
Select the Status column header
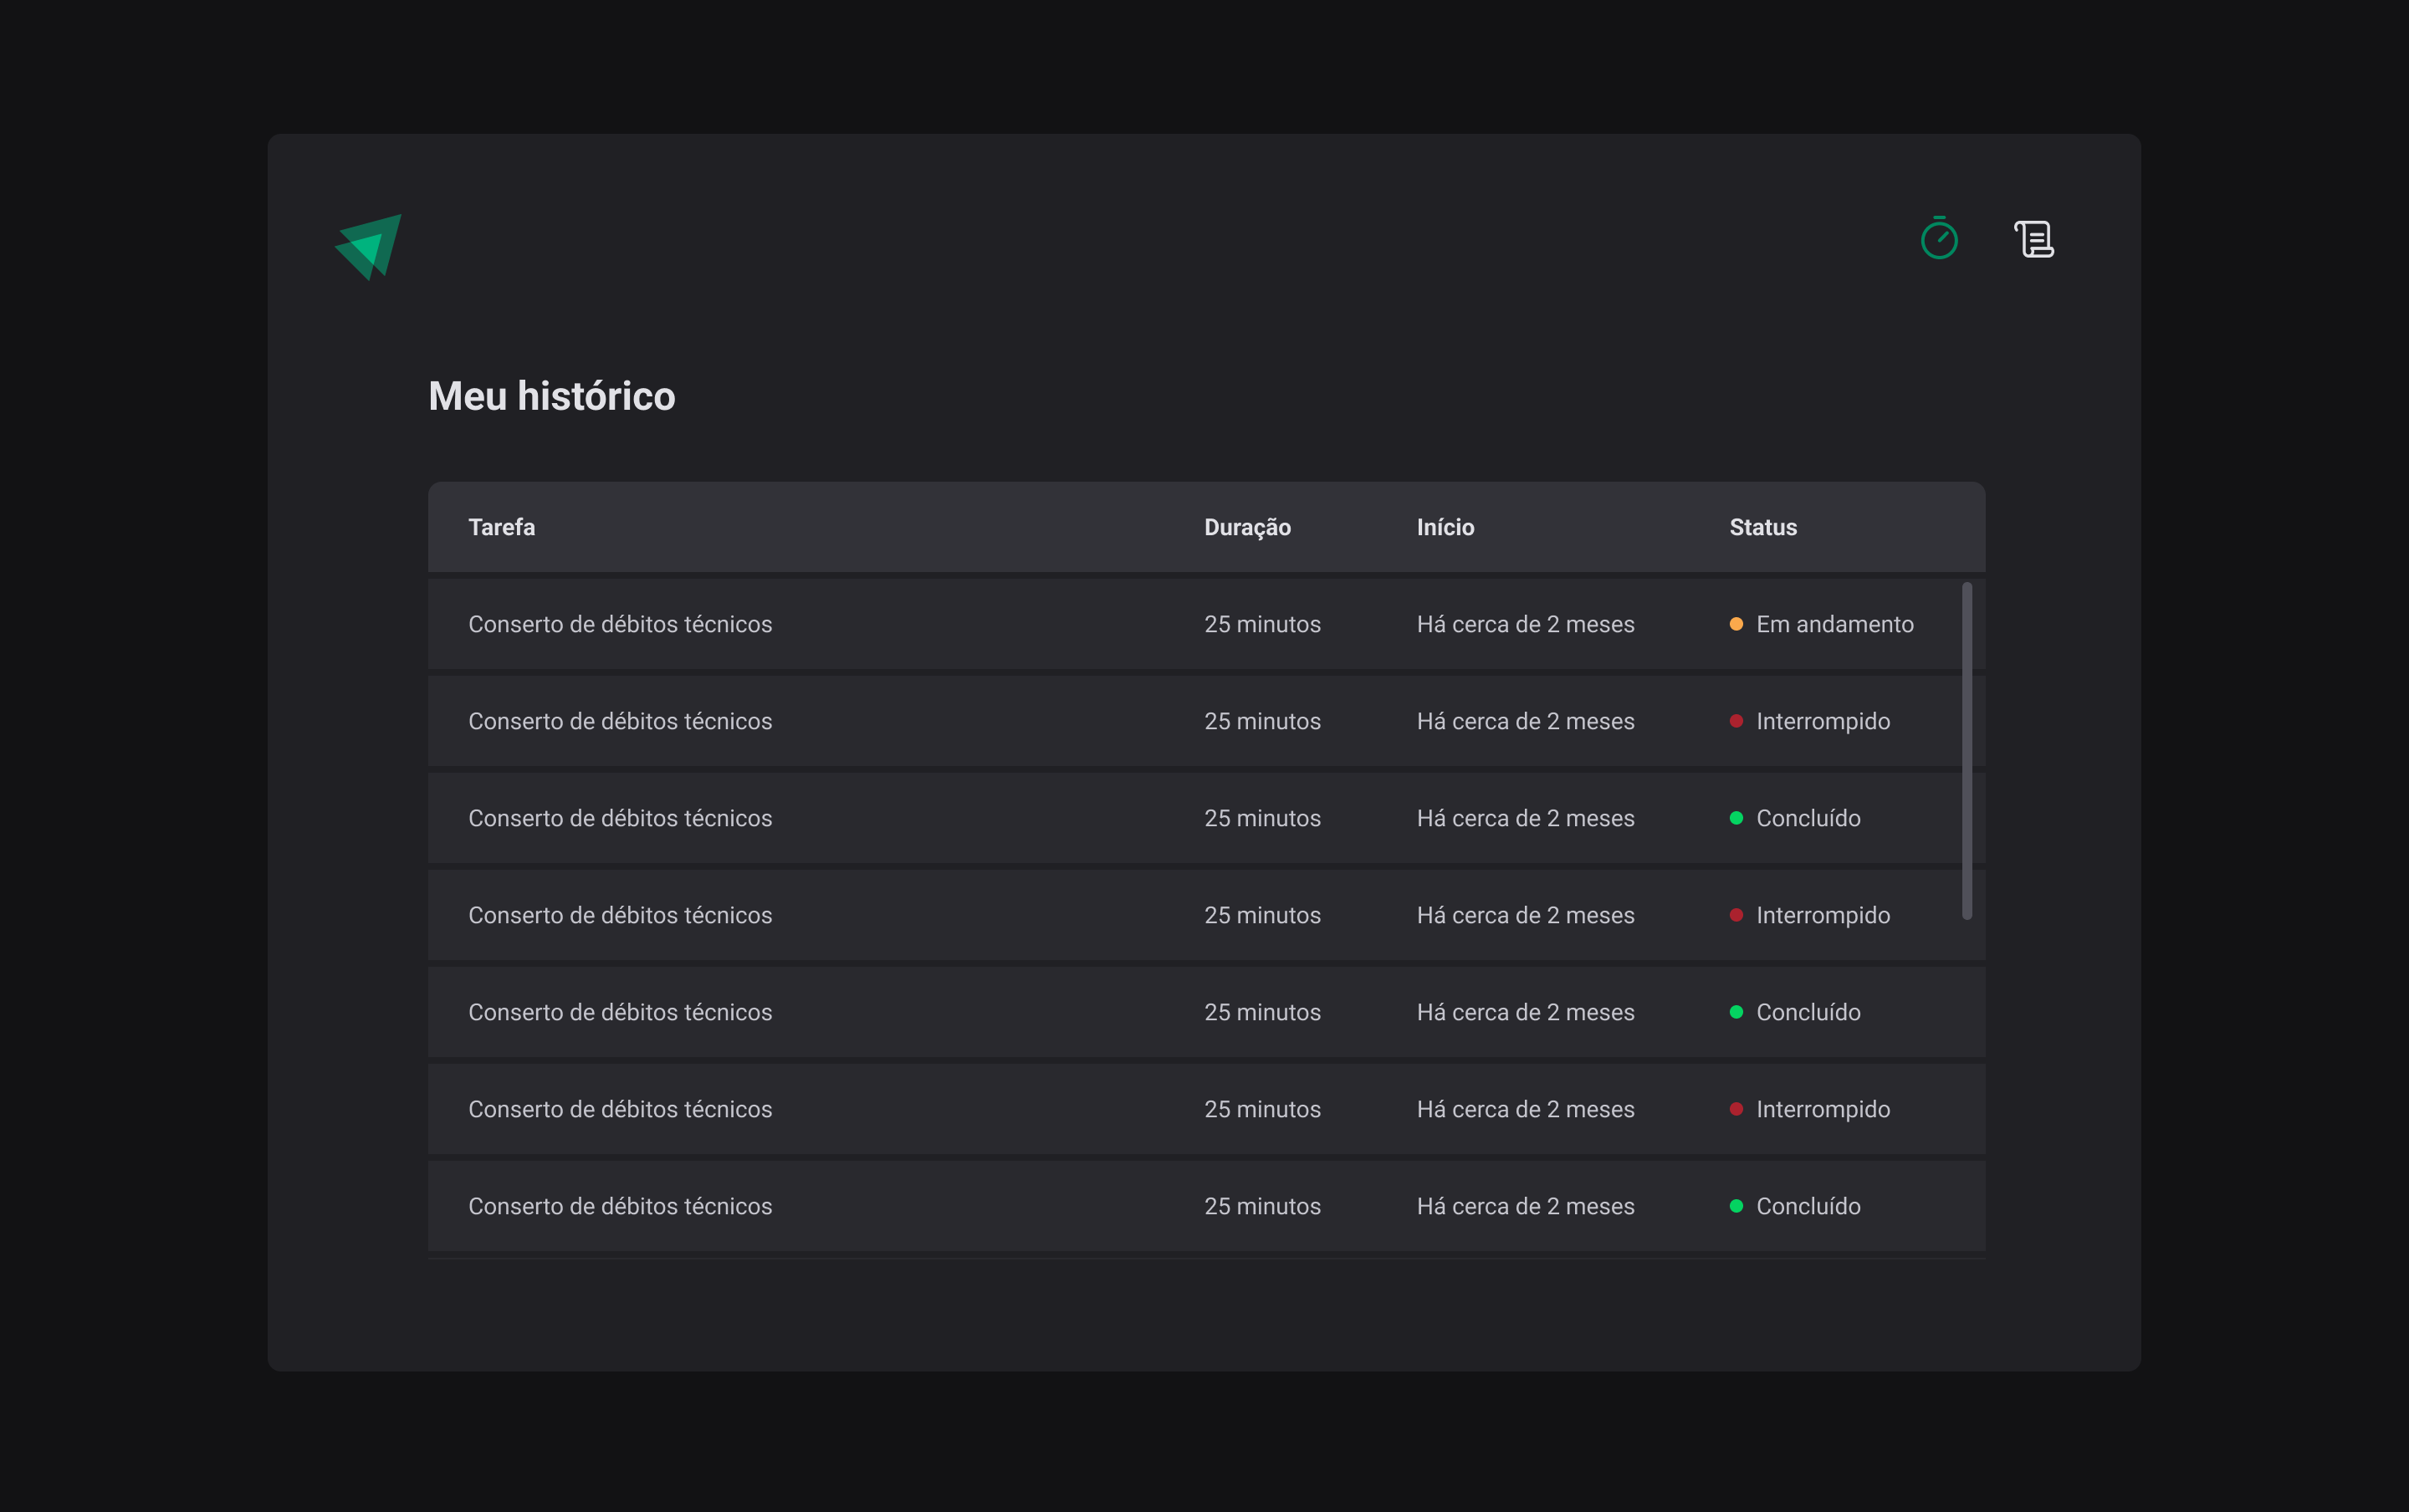pyautogui.click(x=1763, y=527)
